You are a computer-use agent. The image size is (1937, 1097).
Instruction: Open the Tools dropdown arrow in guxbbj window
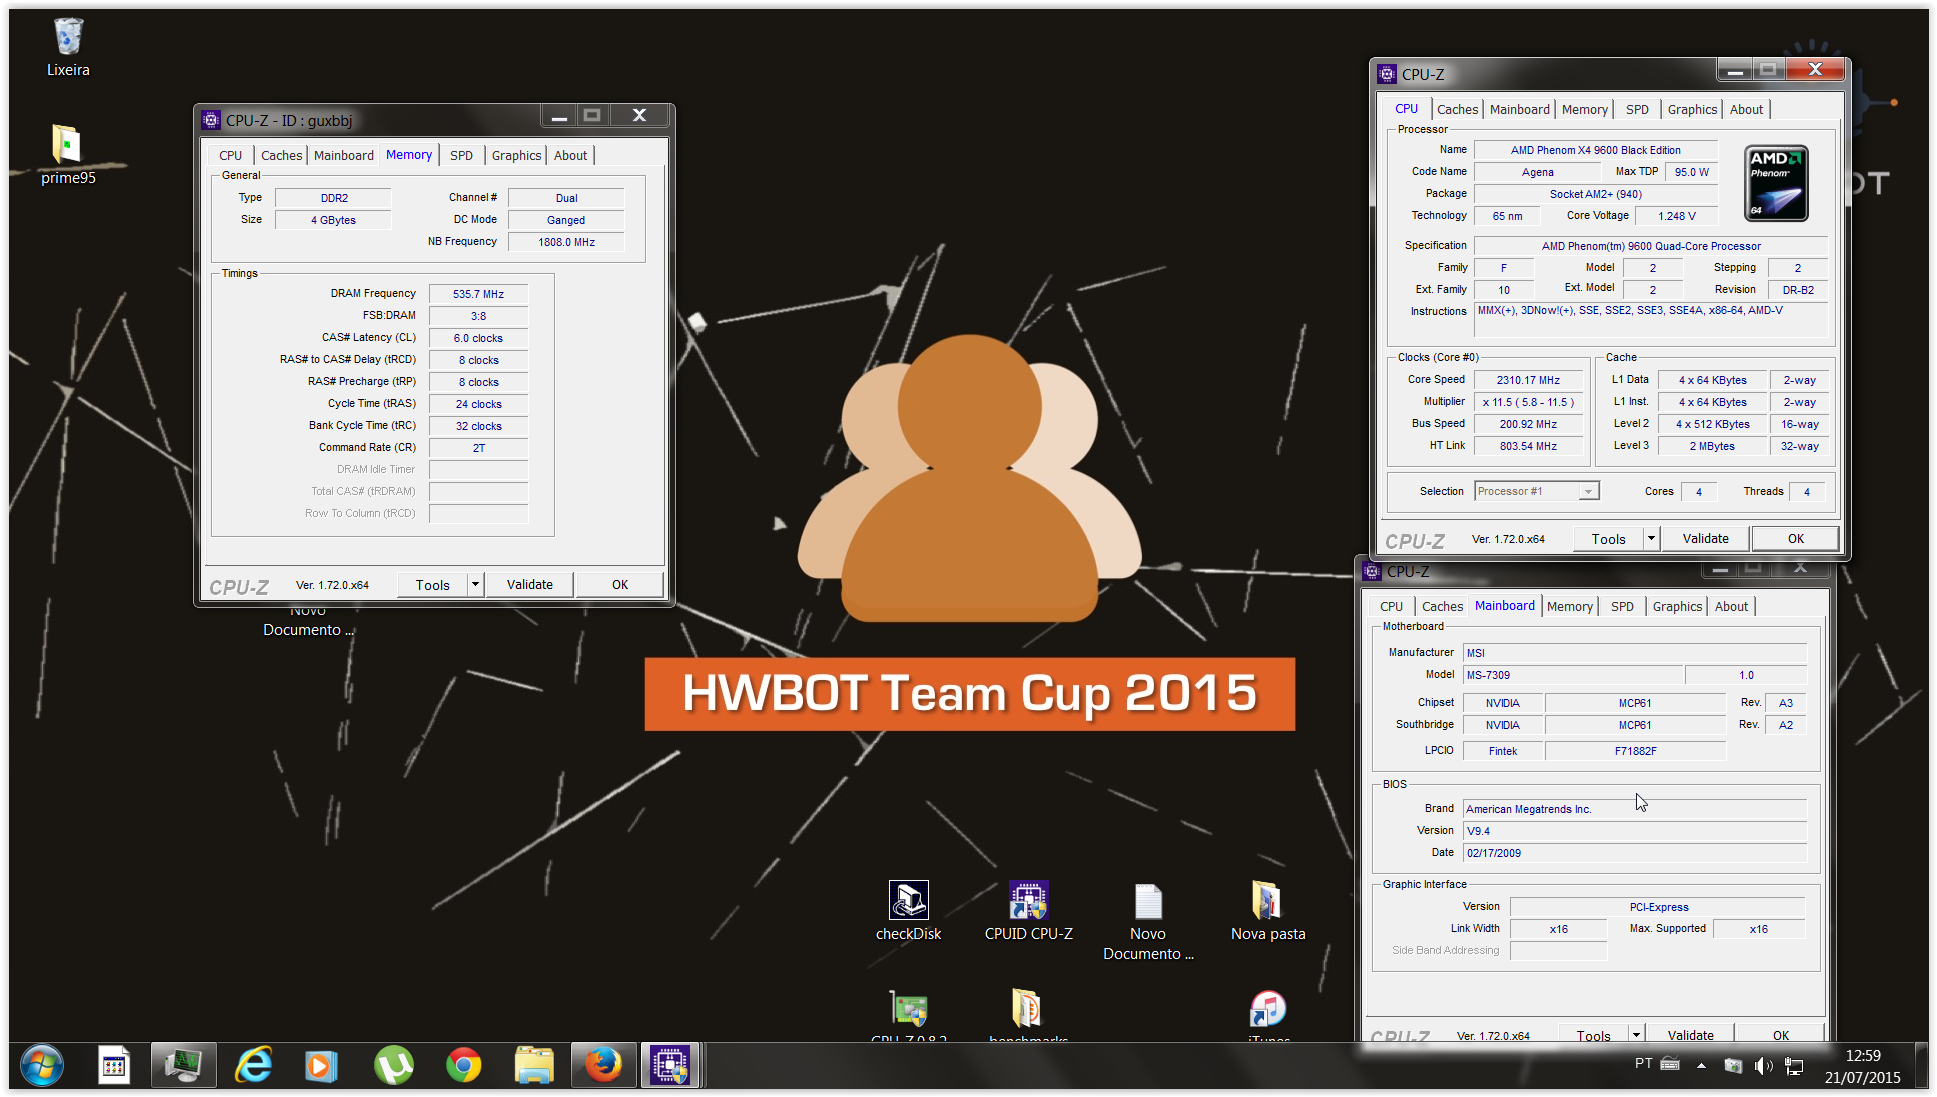tap(476, 584)
